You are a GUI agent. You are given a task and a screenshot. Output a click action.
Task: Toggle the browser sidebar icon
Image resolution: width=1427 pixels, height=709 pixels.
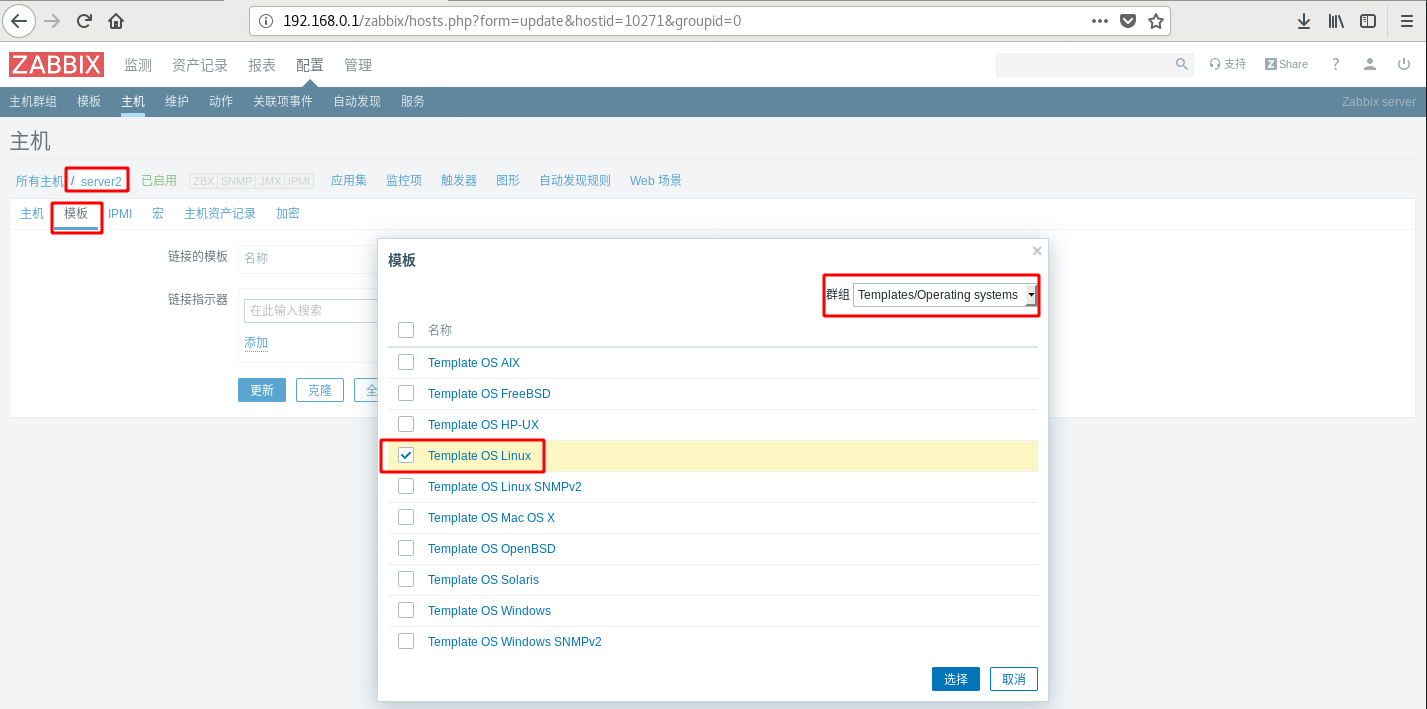tap(1367, 21)
